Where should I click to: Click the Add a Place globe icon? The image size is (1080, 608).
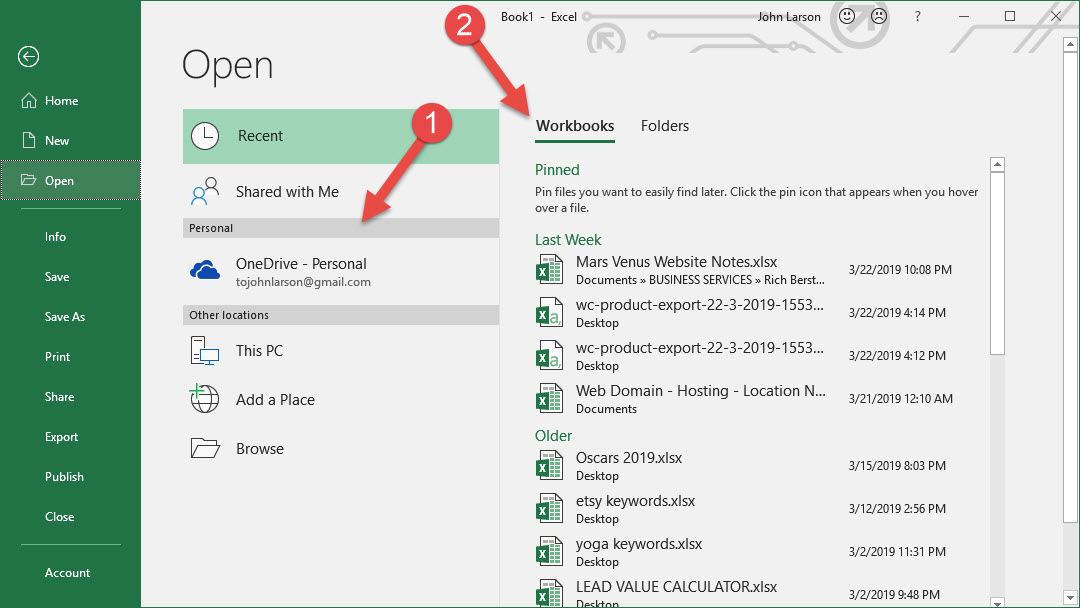[x=205, y=399]
